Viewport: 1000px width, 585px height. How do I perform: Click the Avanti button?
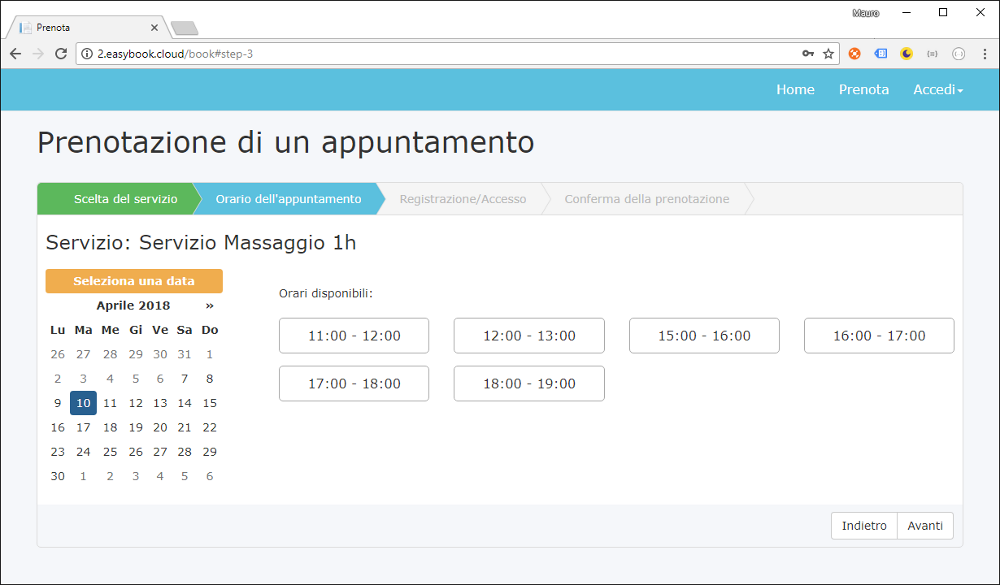coord(925,525)
